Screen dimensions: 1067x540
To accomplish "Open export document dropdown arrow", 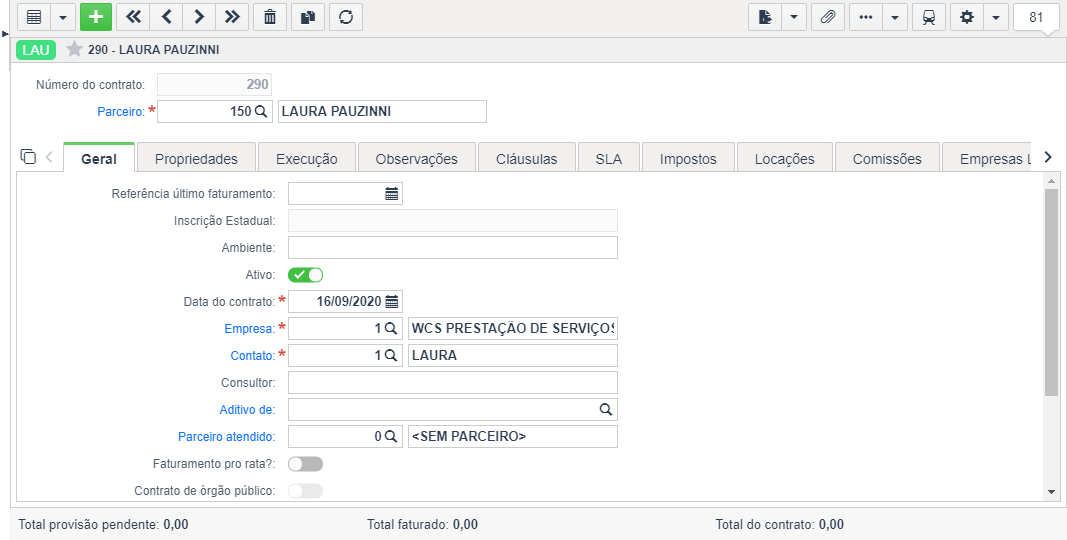I will [794, 17].
